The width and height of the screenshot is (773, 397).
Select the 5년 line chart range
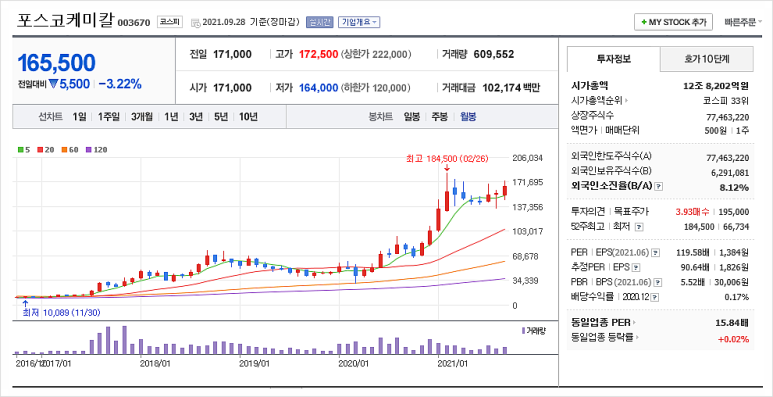pos(221,117)
